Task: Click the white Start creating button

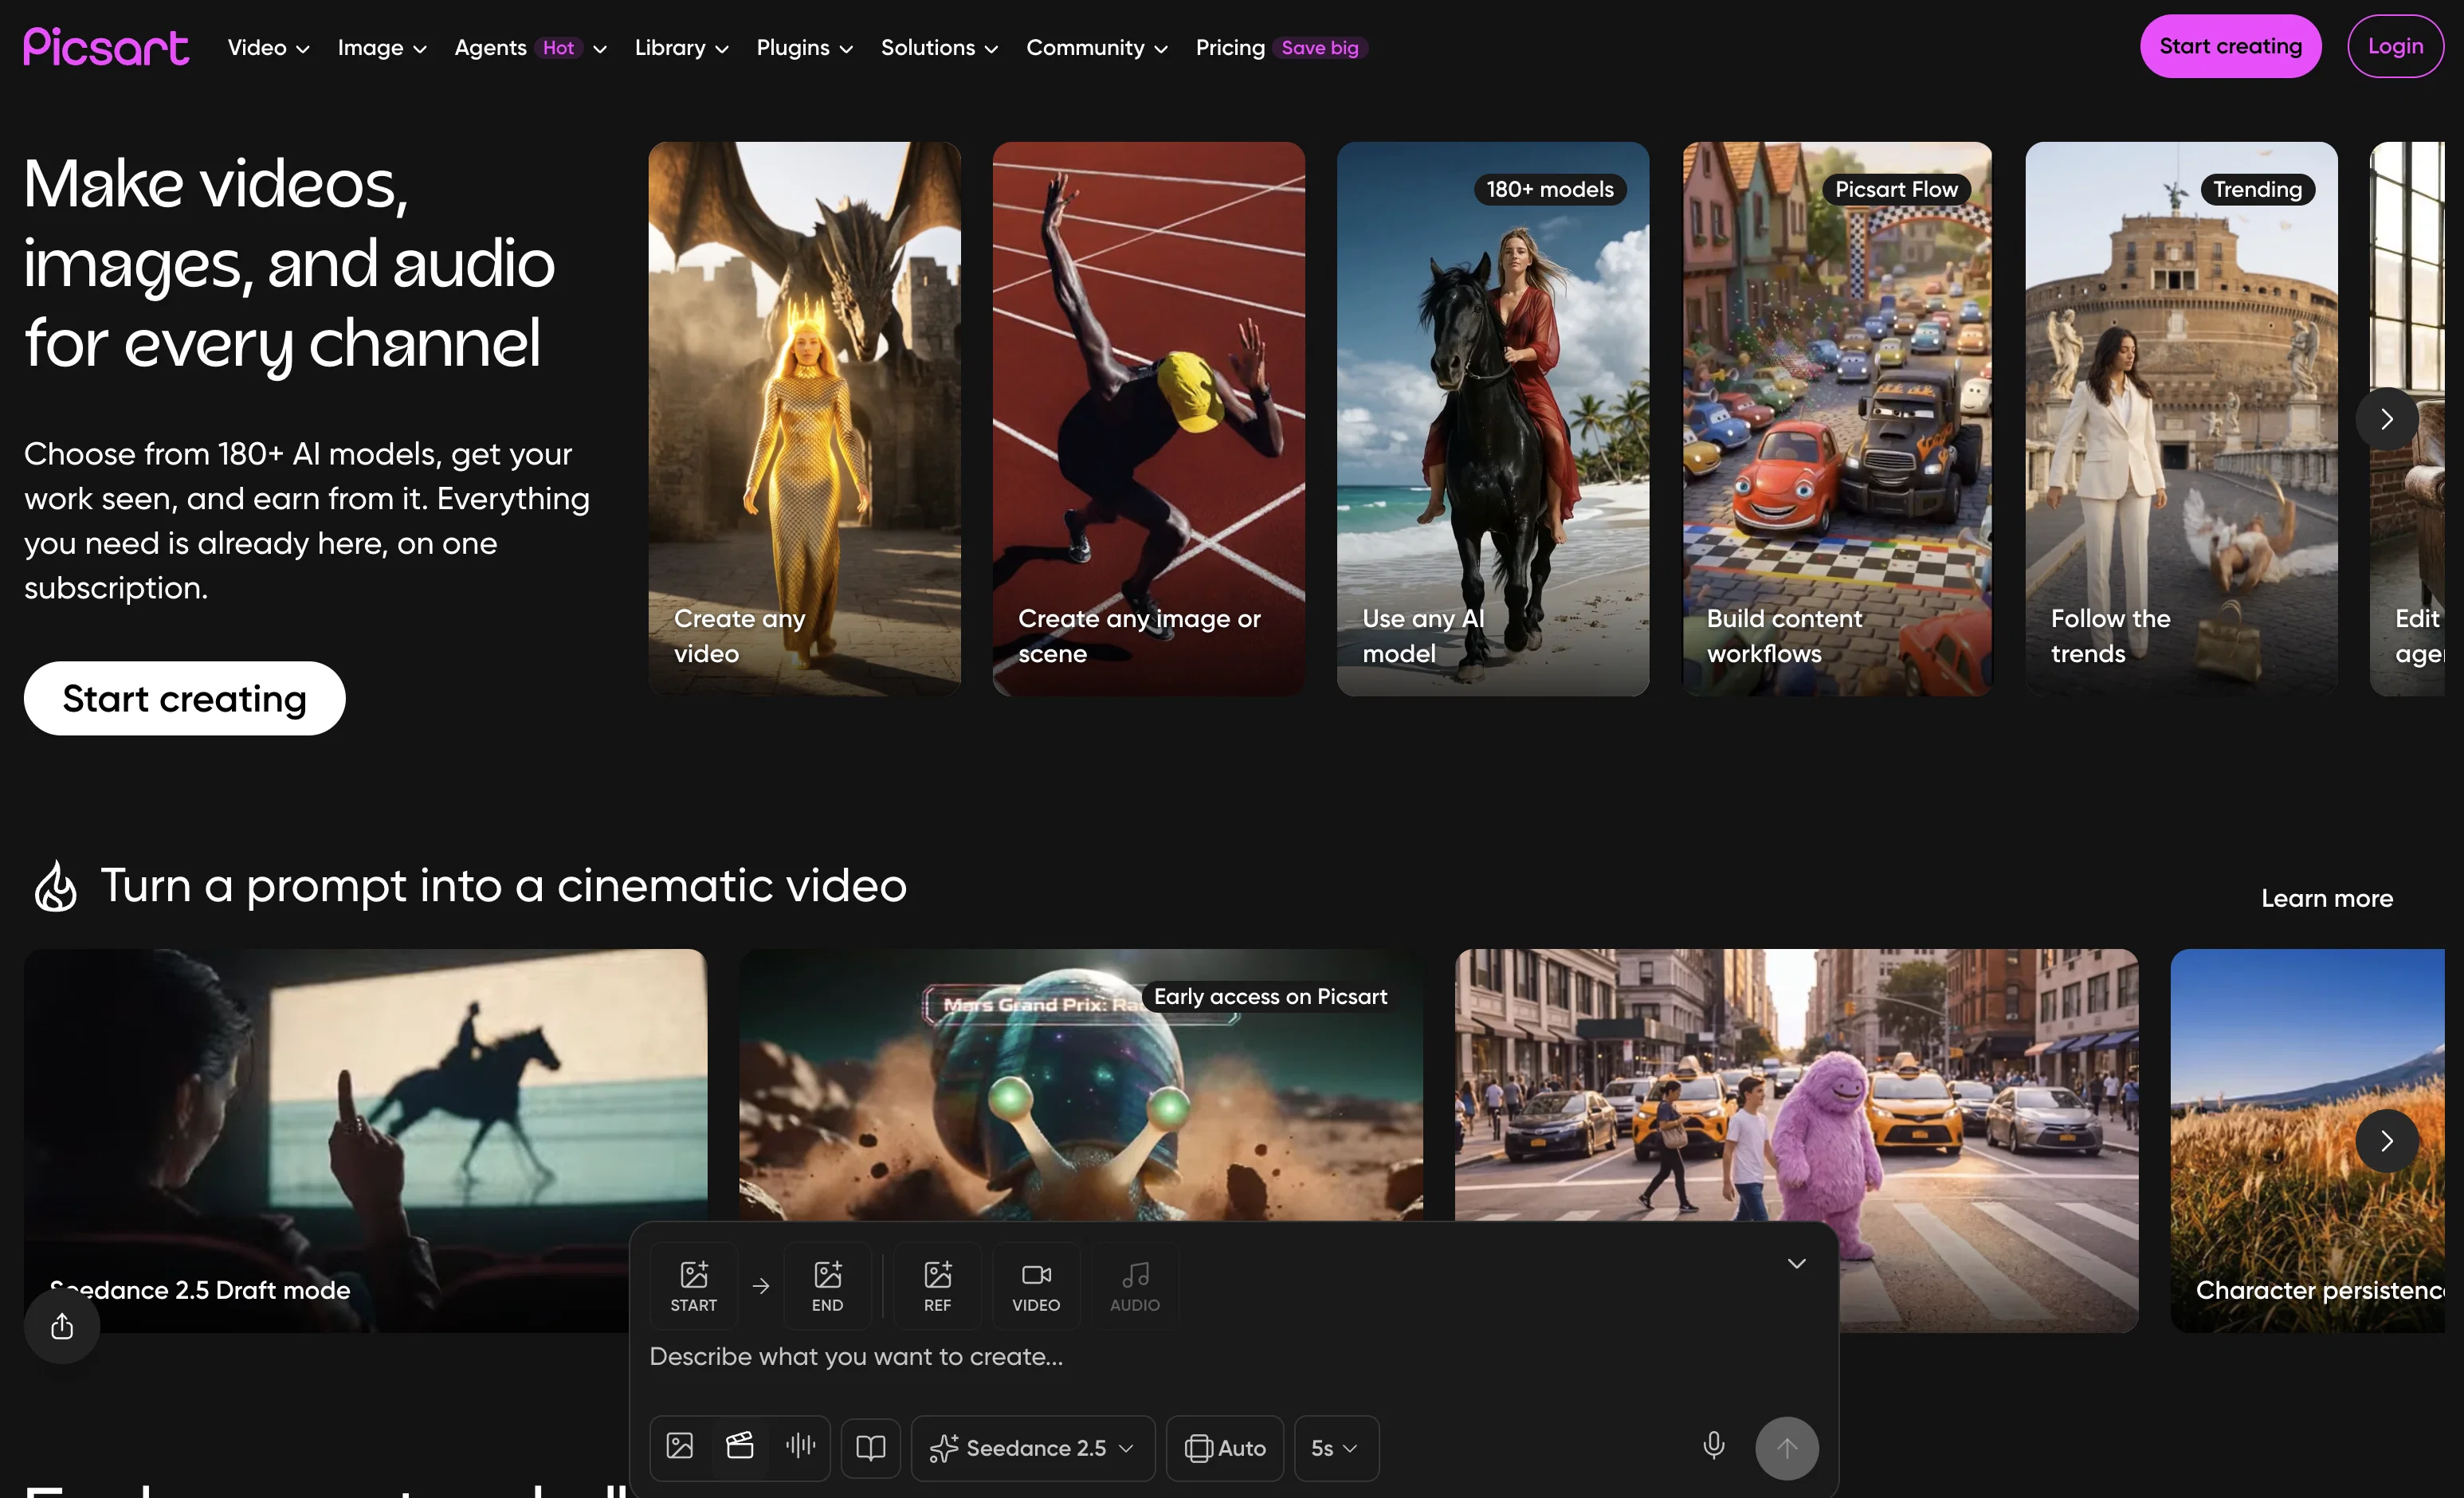Action: click(x=184, y=698)
